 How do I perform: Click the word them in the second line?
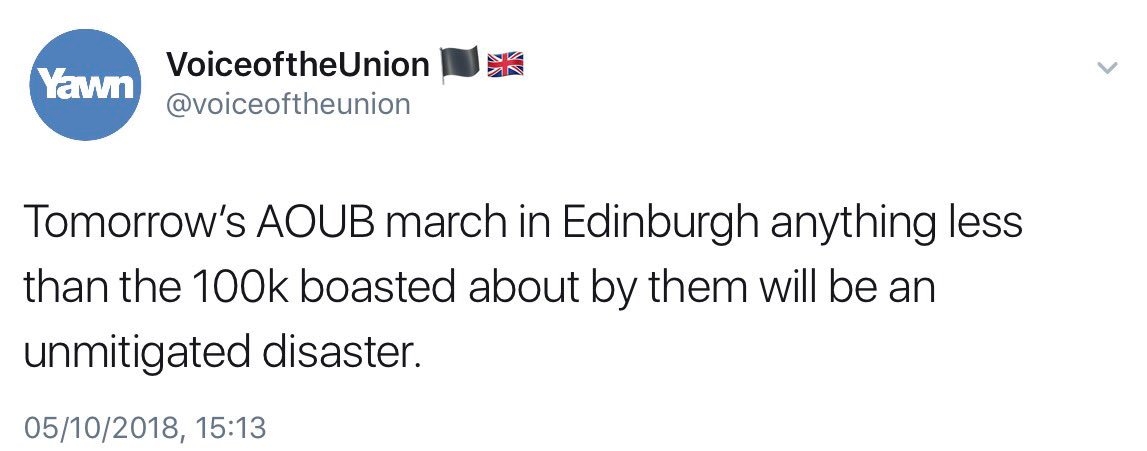(x=703, y=288)
